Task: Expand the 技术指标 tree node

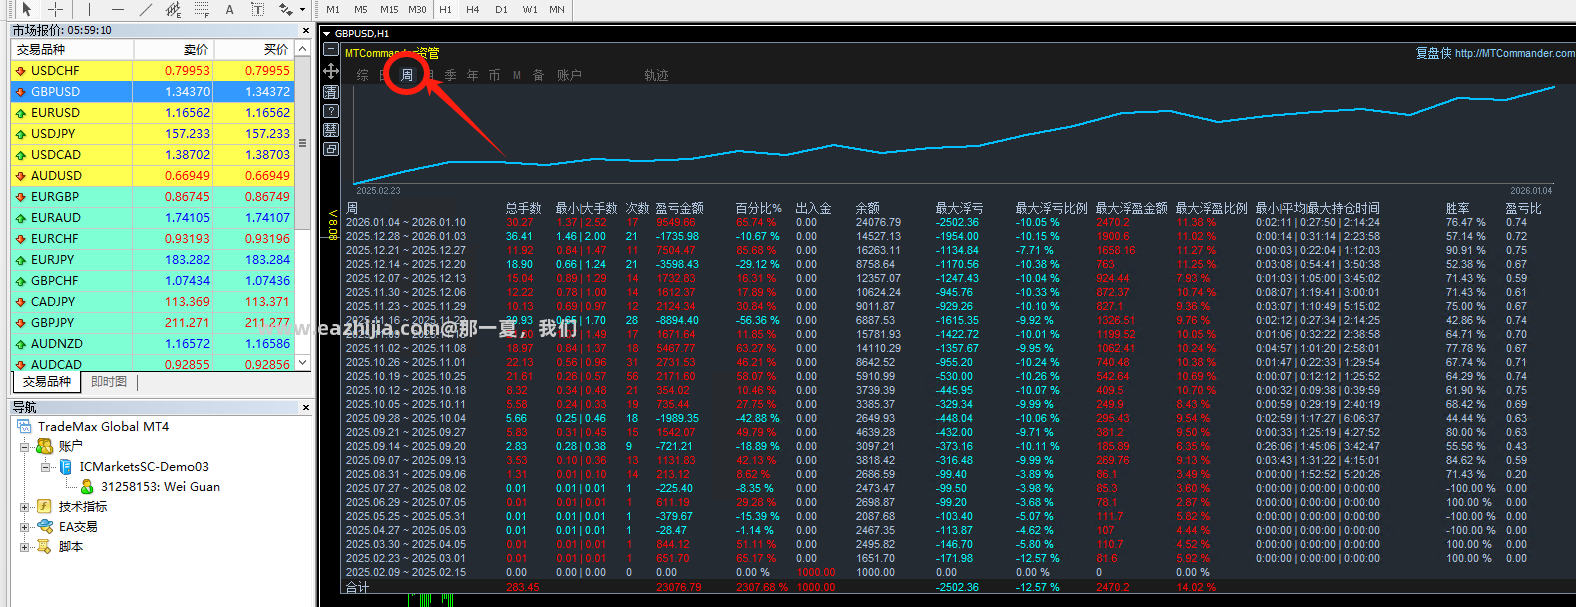Action: [25, 507]
